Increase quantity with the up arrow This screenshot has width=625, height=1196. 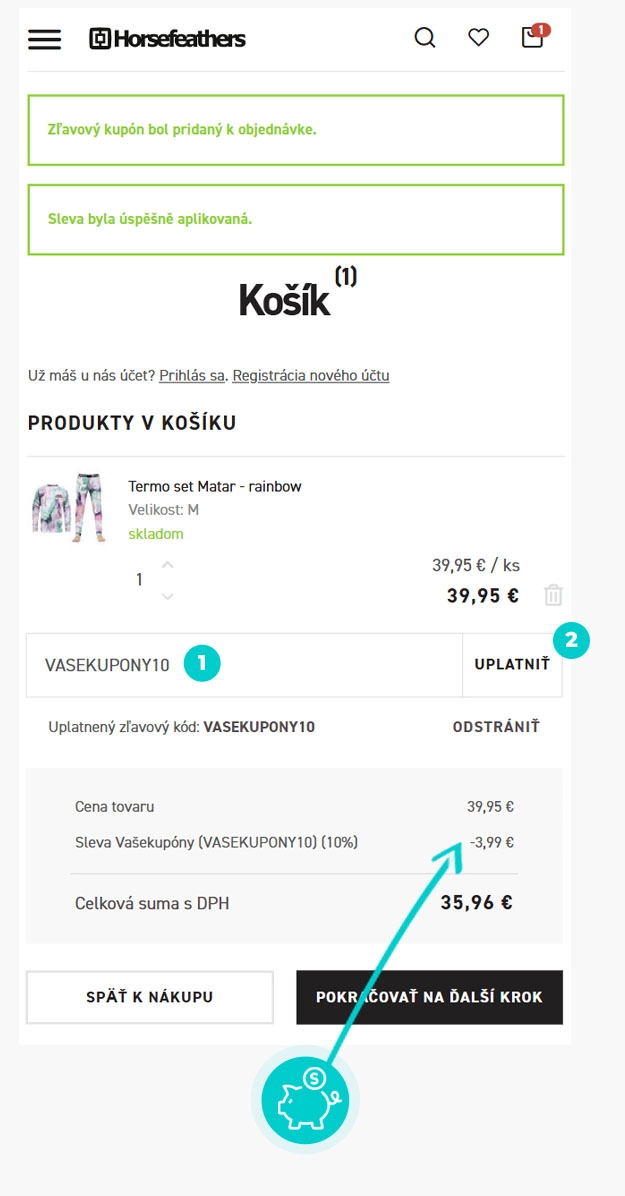point(167,565)
